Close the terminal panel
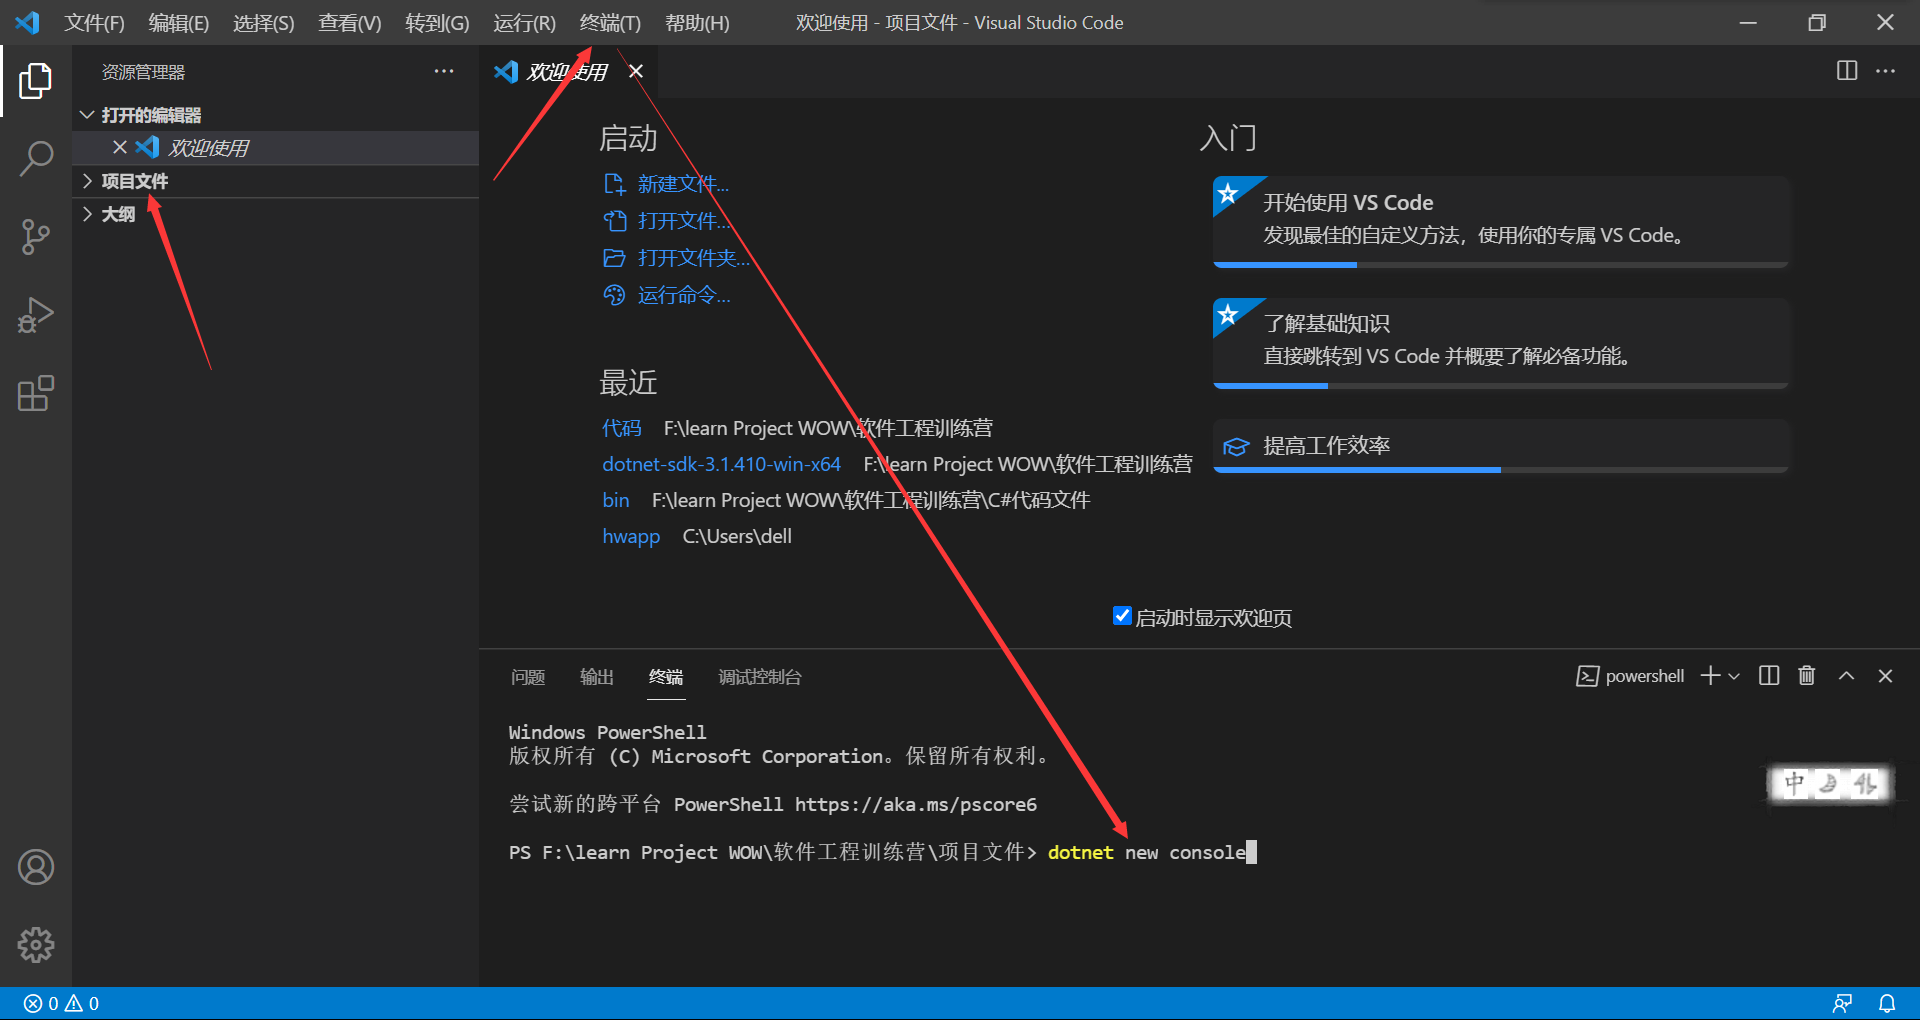 (1885, 676)
